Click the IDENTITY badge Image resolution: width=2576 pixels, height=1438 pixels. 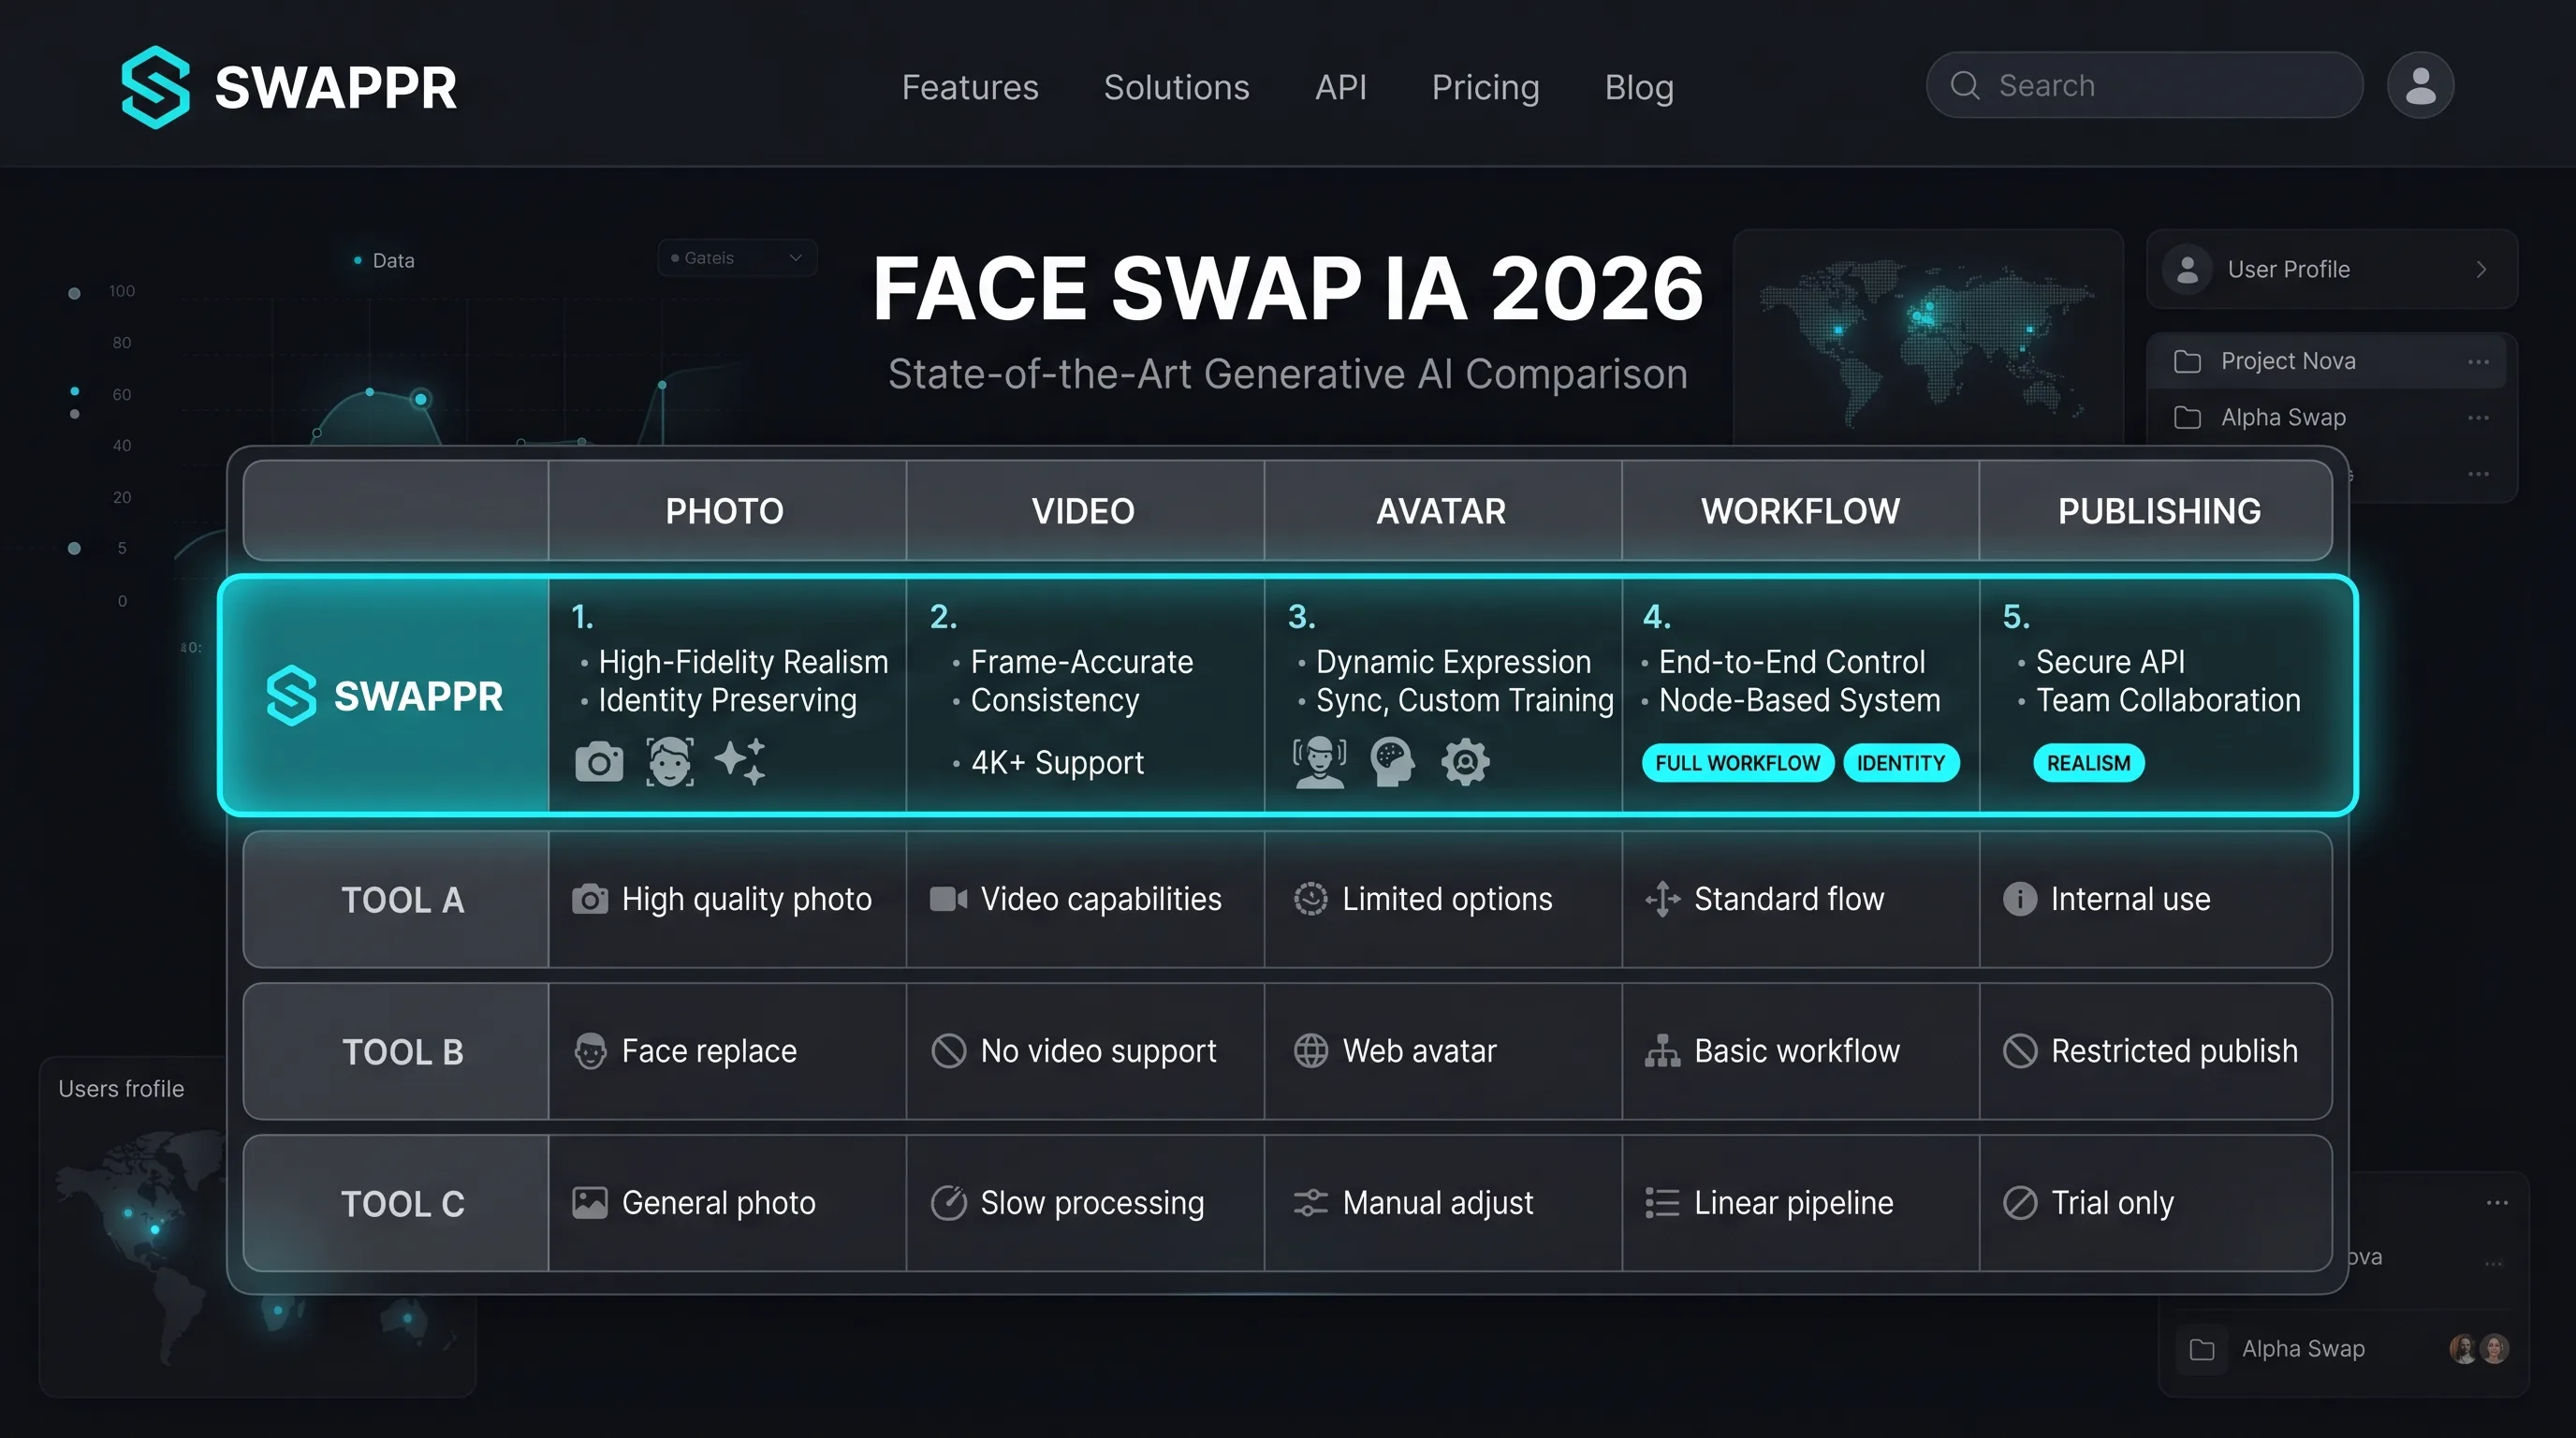click(1901, 763)
